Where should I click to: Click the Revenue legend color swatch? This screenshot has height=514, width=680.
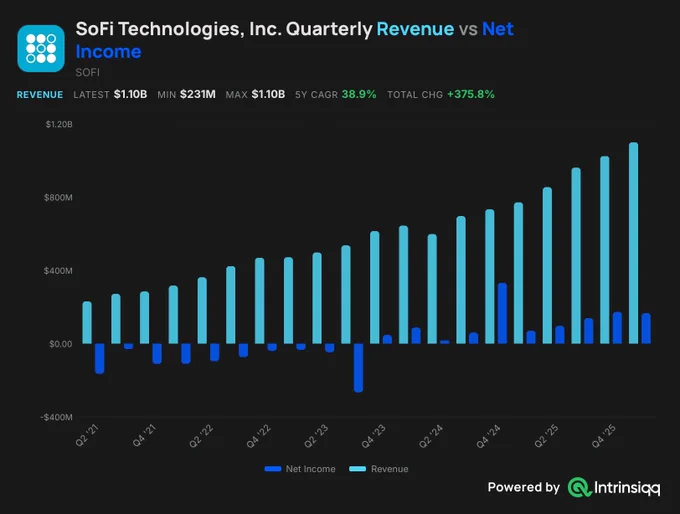click(357, 469)
